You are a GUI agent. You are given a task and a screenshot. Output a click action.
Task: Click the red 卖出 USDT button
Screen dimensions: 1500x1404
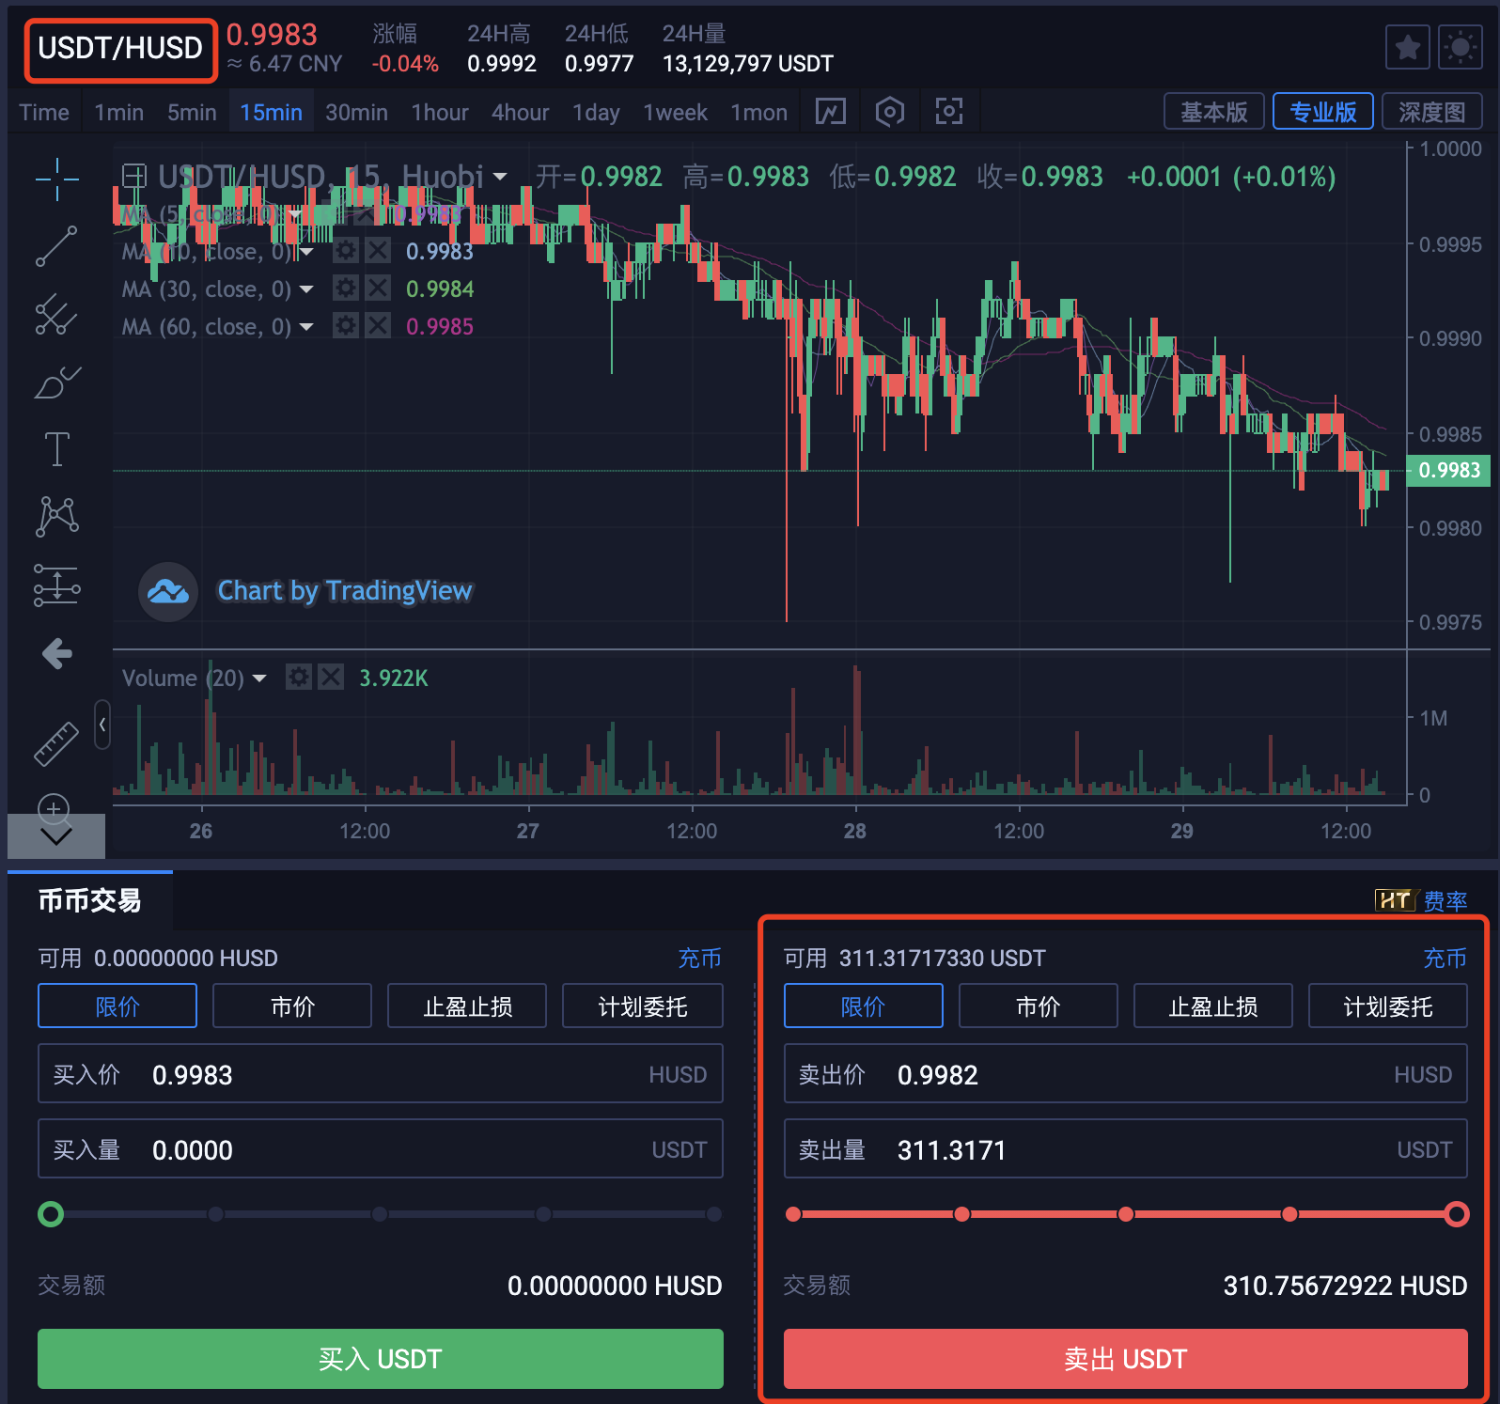pyautogui.click(x=1125, y=1359)
